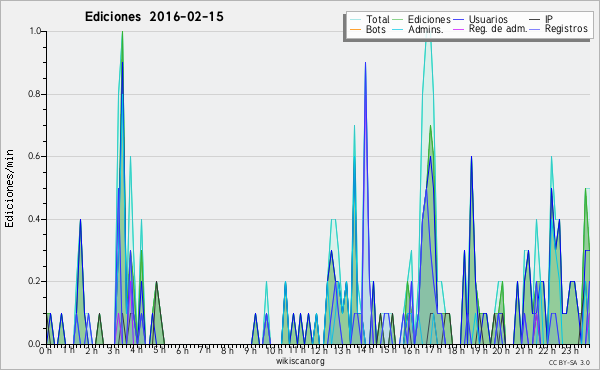
Task: Click the 'Bots' legend entry
Action: click(375, 29)
